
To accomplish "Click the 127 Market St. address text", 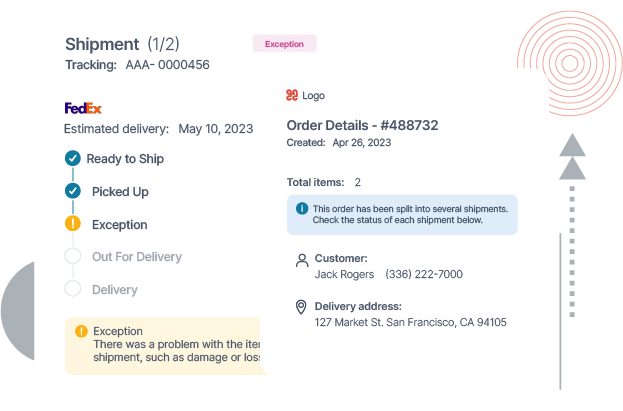I will tap(410, 322).
